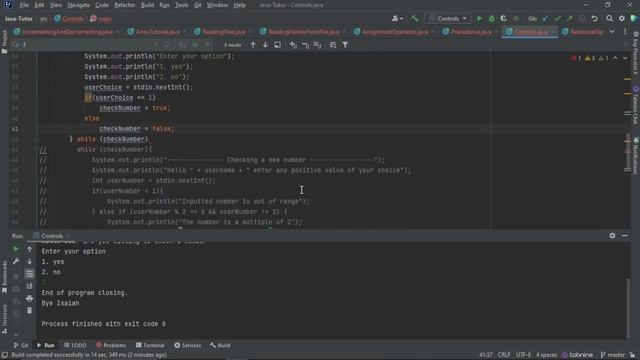Open the File menu

click(x=24, y=5)
